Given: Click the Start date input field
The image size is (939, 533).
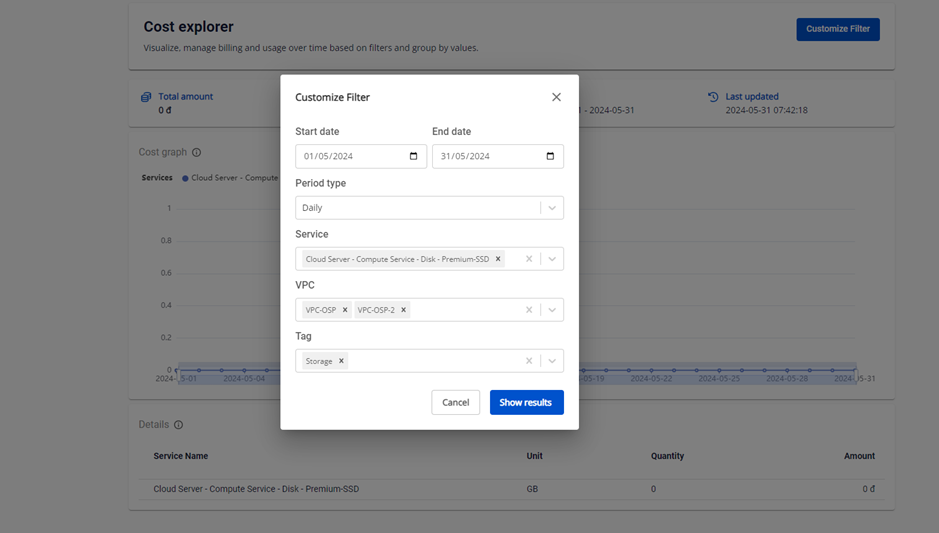Looking at the screenshot, I should [350, 156].
